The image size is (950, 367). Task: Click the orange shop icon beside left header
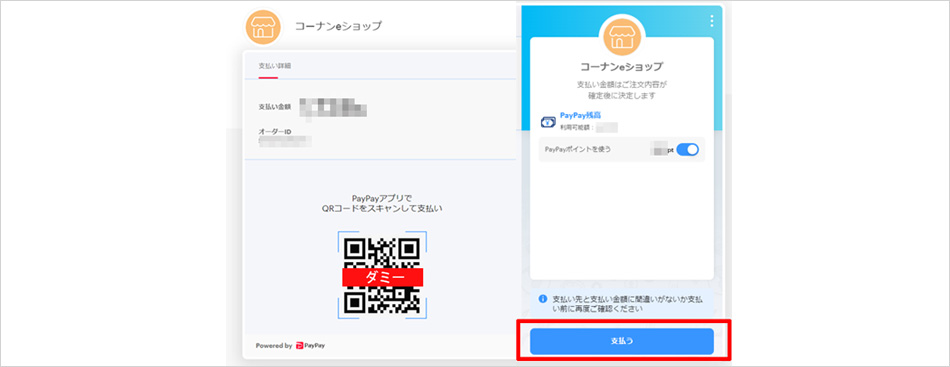click(x=263, y=28)
